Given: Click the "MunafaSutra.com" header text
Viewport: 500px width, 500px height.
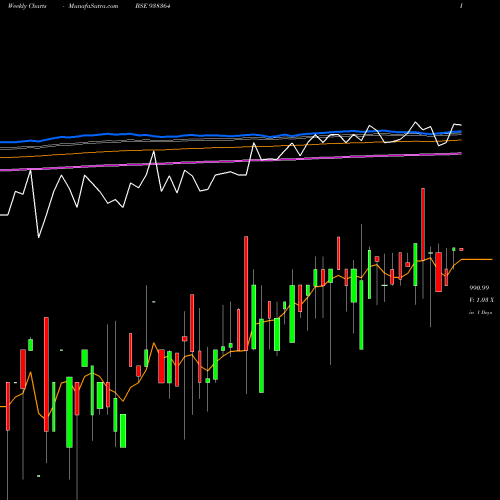Looking at the screenshot, I should pos(93,6).
